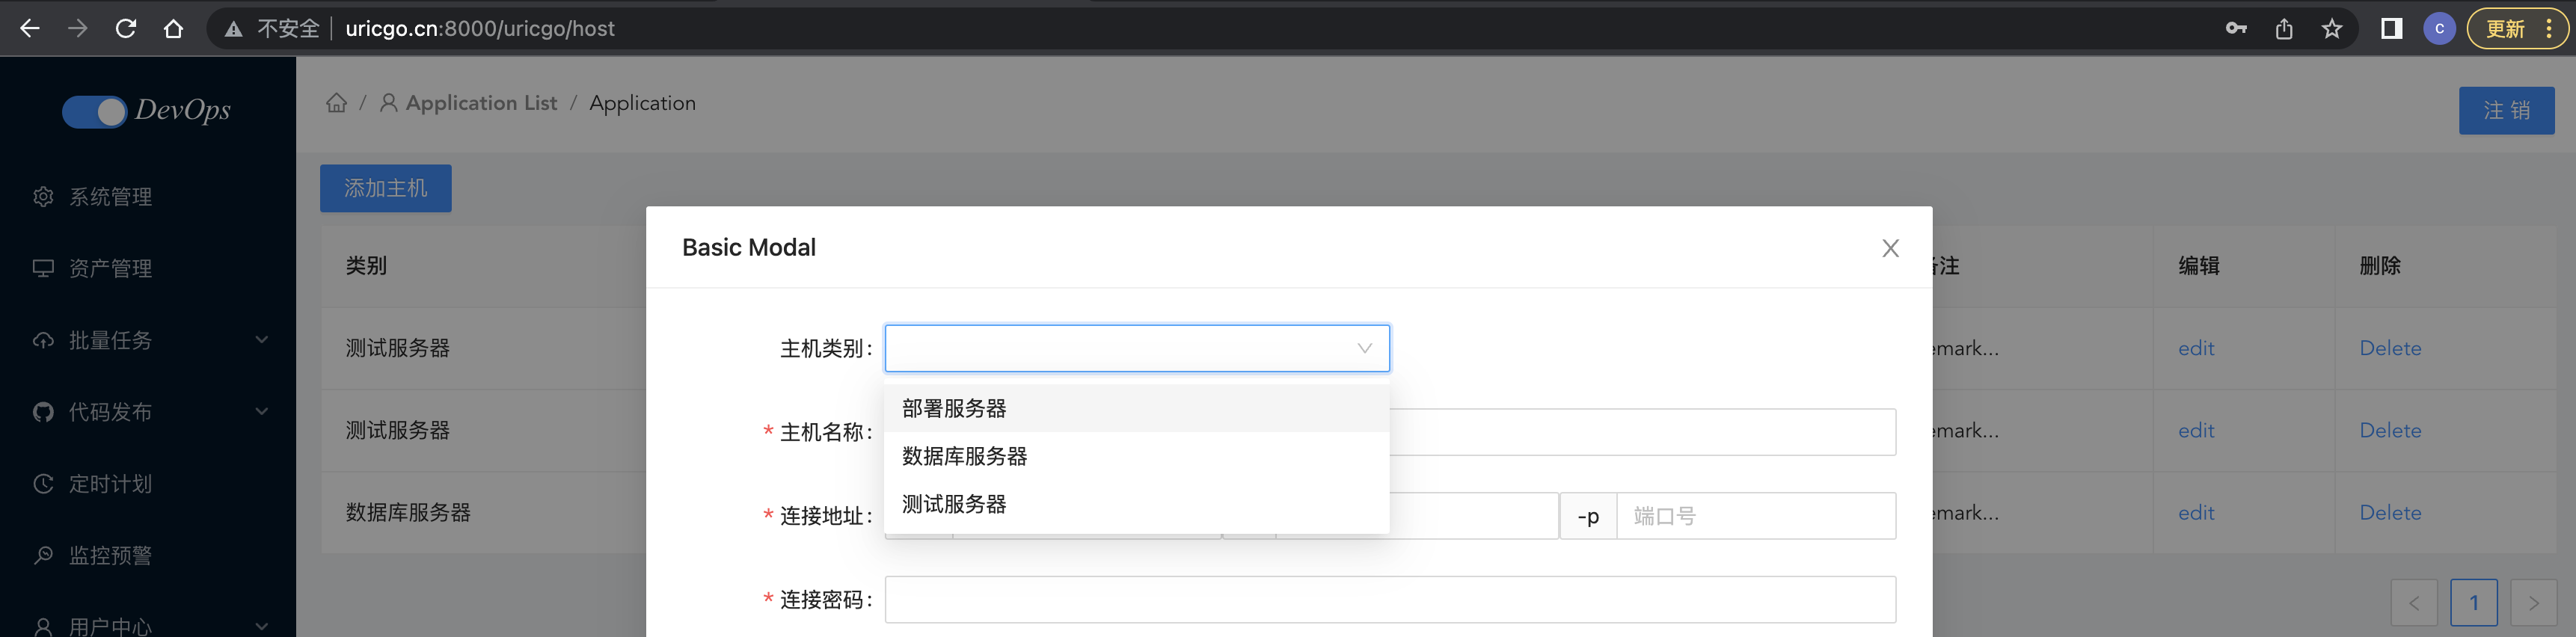
Task: Bookmark this page with star icon
Action: [x=2332, y=29]
